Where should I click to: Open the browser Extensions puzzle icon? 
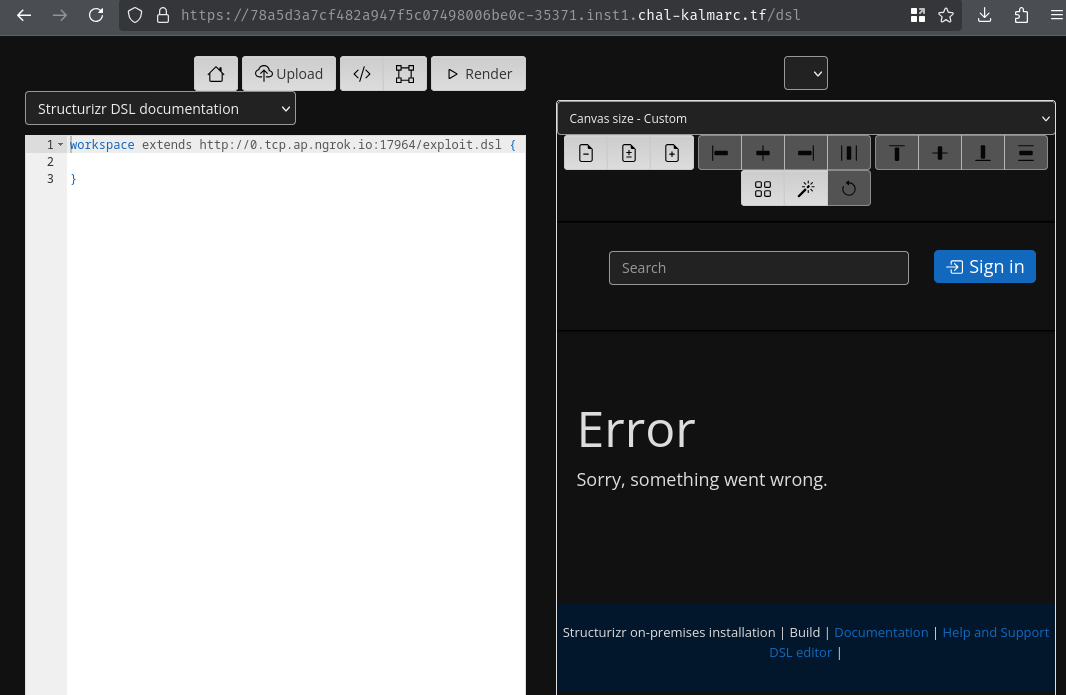coord(1021,15)
